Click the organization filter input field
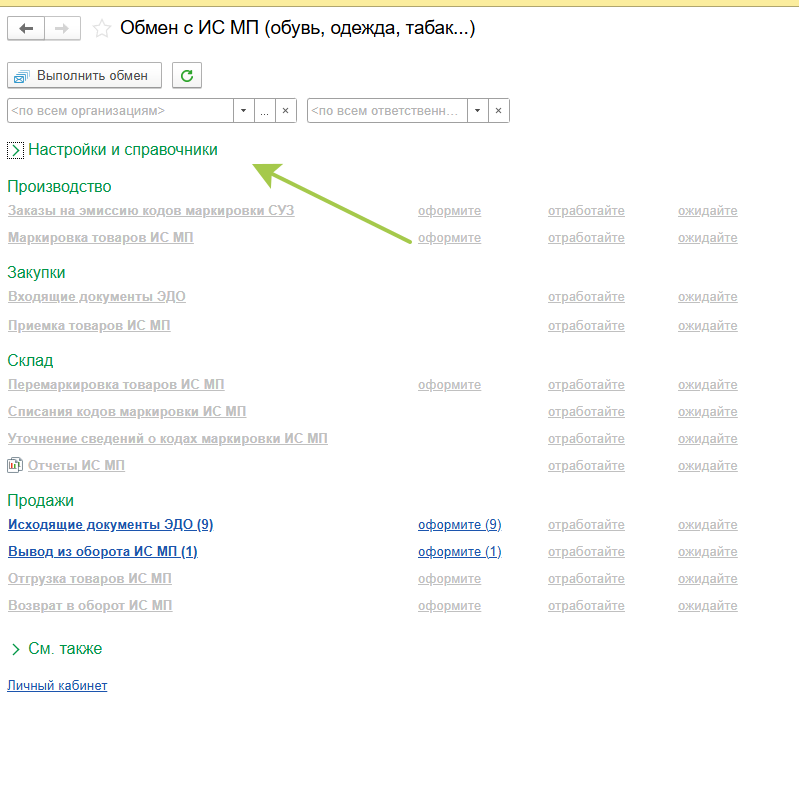 point(120,110)
